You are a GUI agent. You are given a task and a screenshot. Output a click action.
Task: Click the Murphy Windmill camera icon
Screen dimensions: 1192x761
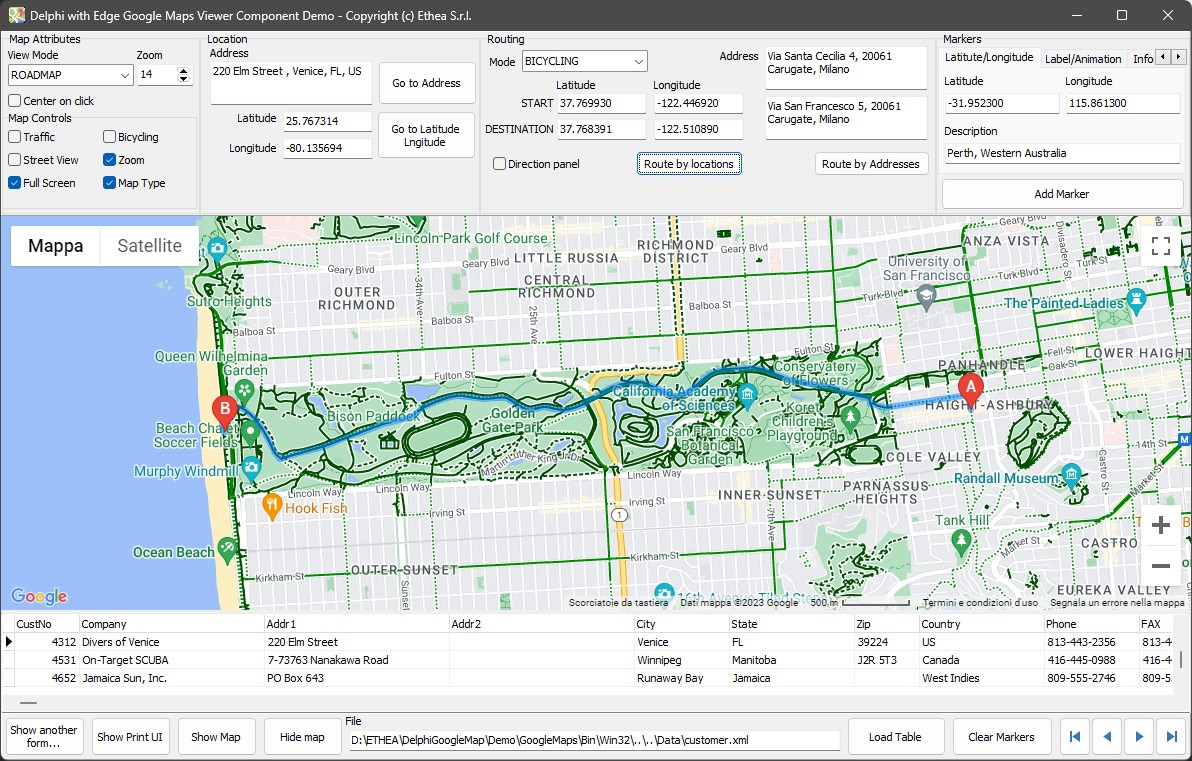tap(251, 468)
